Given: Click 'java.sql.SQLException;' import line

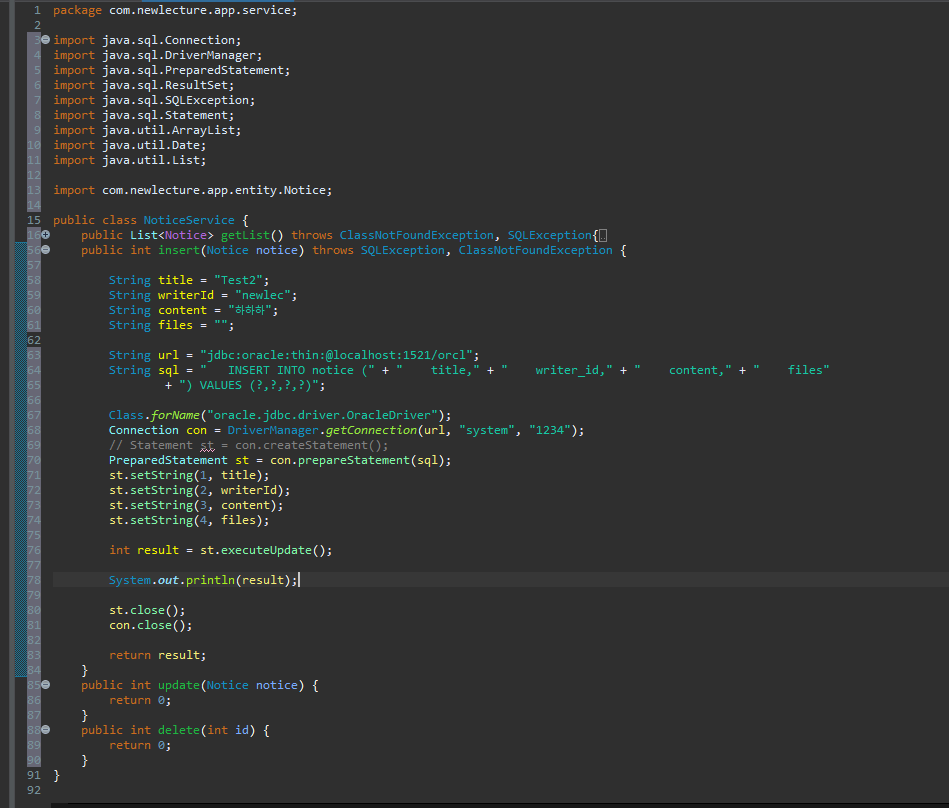Looking at the screenshot, I should pyautogui.click(x=178, y=100).
